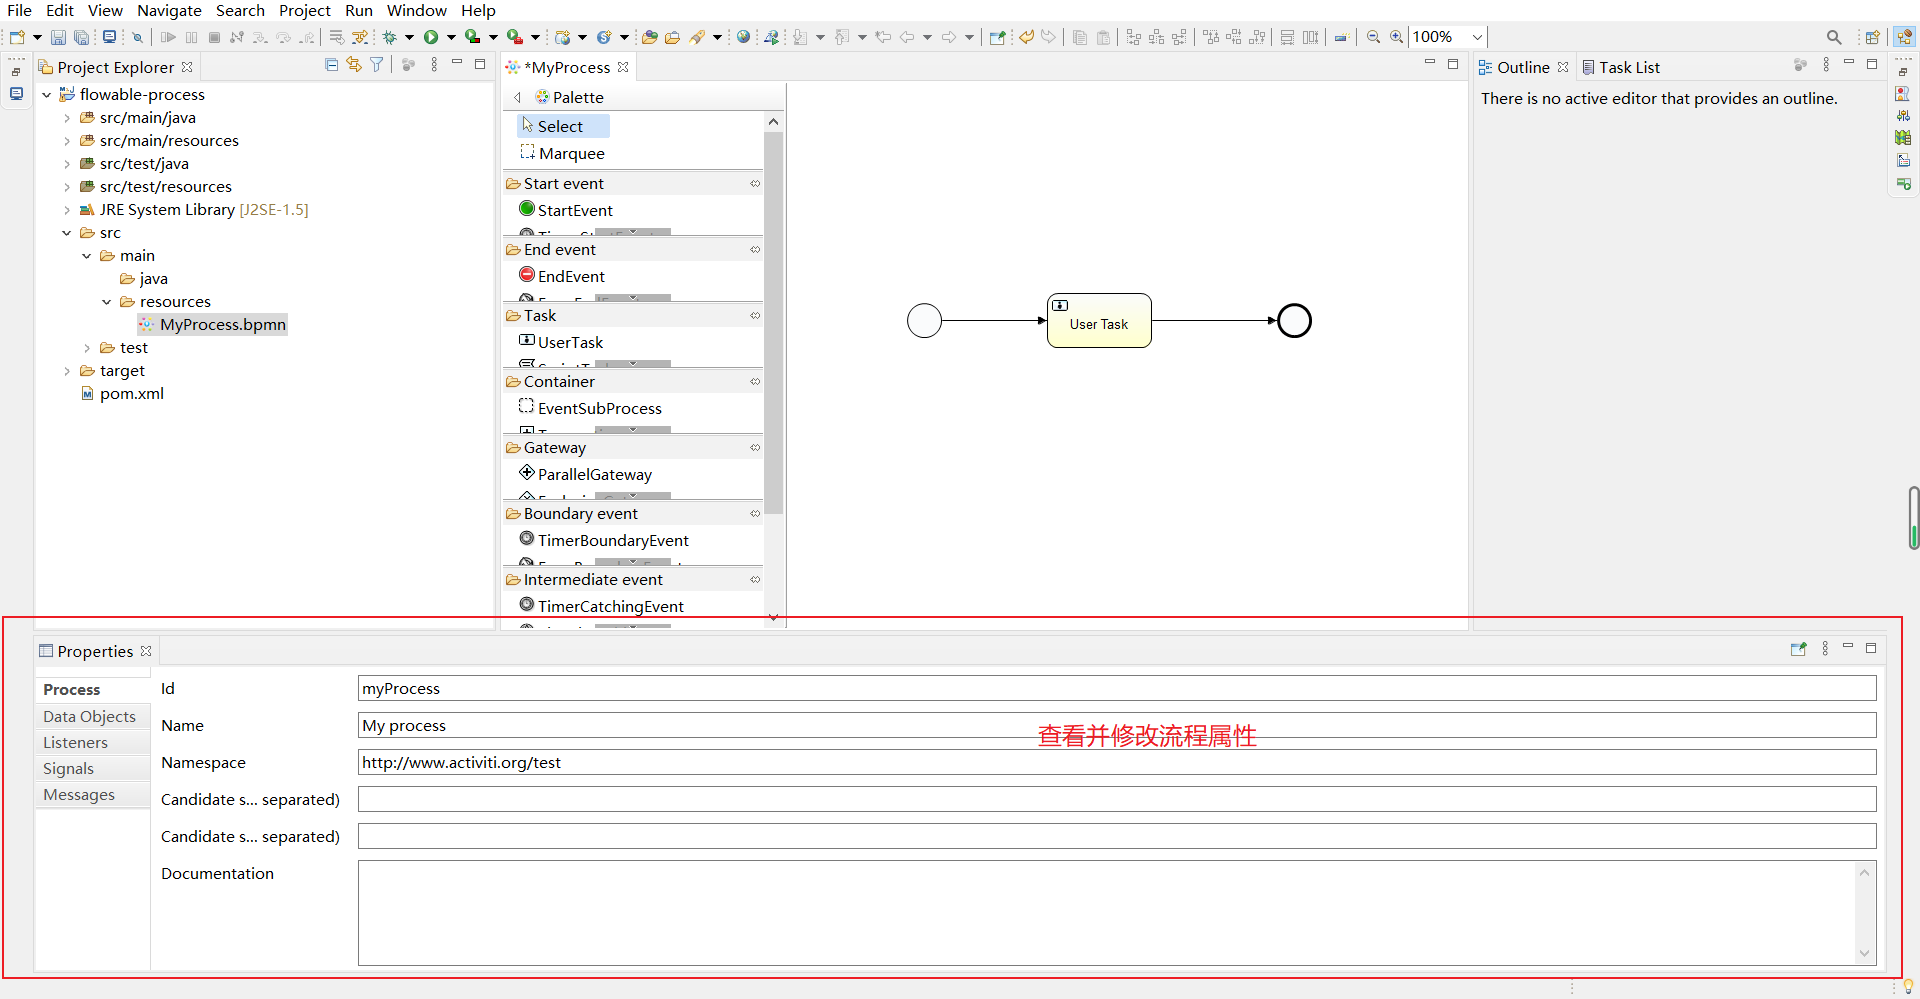
Task: Select the ParallelGateway palette entry
Action: point(595,474)
